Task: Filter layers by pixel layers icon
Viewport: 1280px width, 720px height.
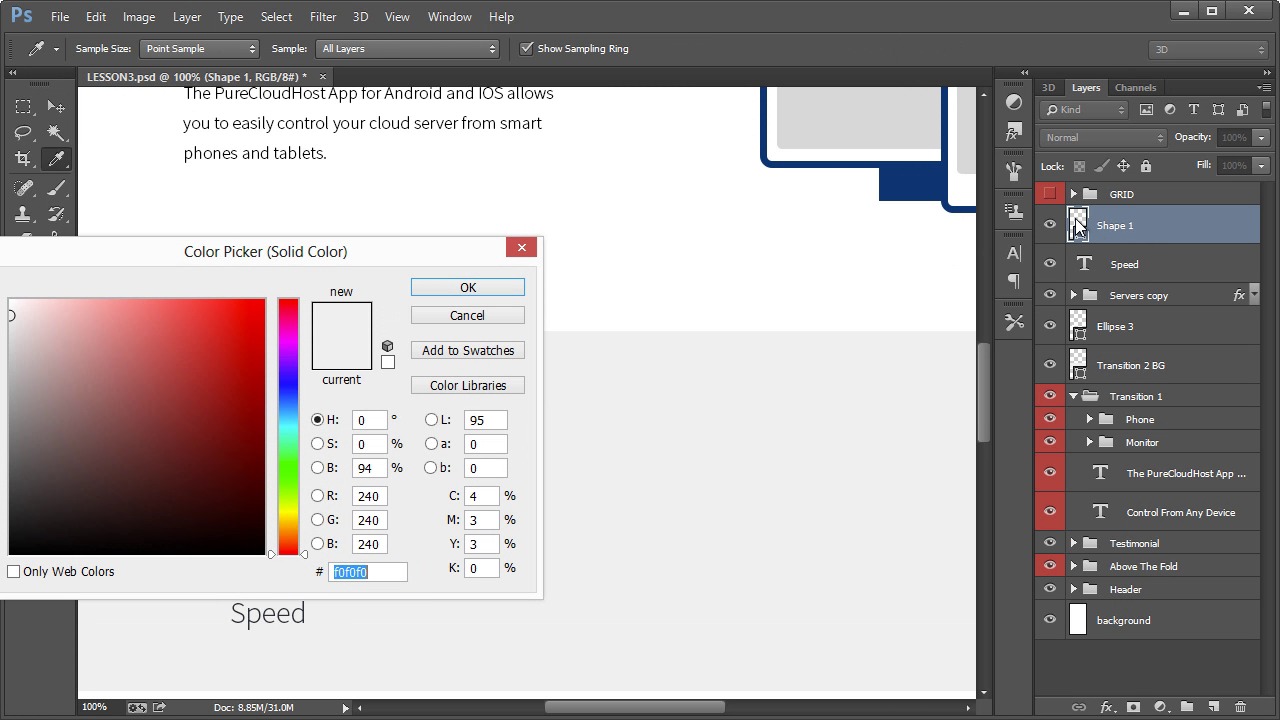Action: click(1146, 110)
